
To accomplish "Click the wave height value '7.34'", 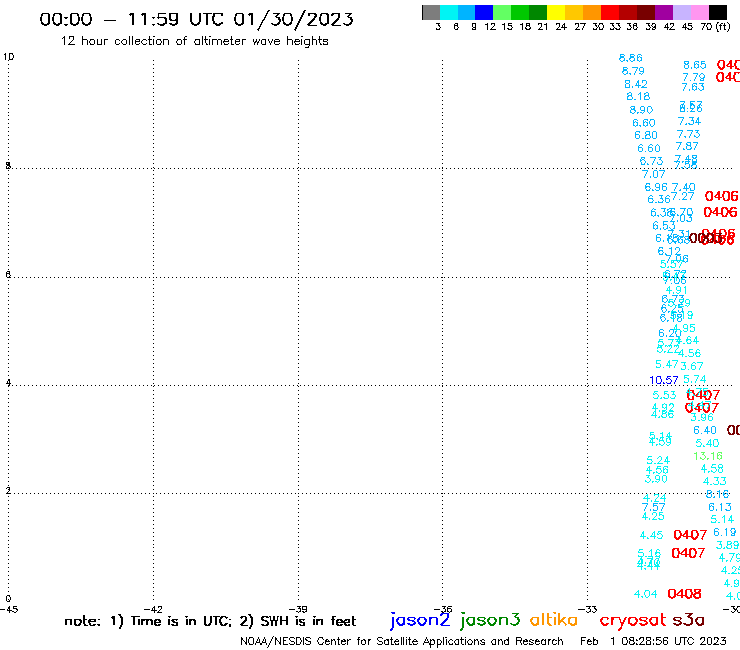I will pos(689,121).
